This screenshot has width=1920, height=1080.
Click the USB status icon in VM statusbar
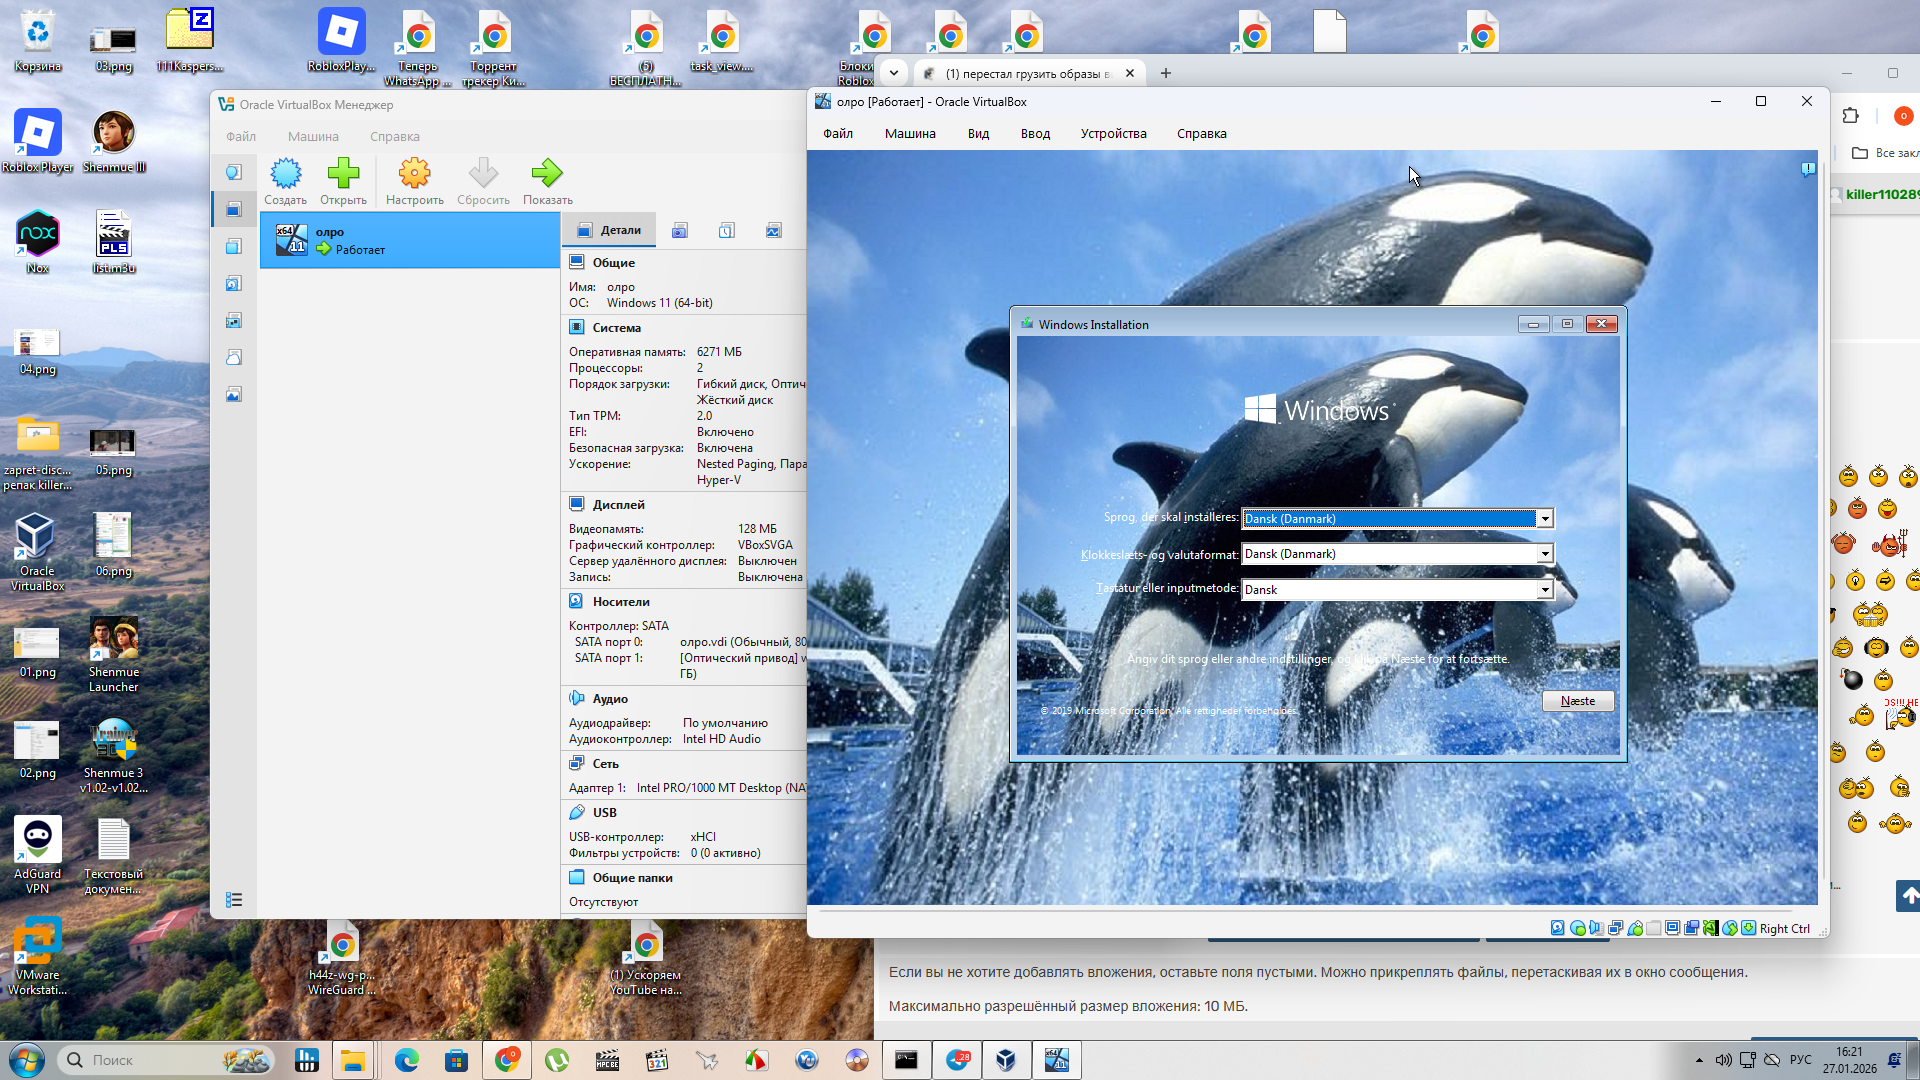coord(1635,928)
